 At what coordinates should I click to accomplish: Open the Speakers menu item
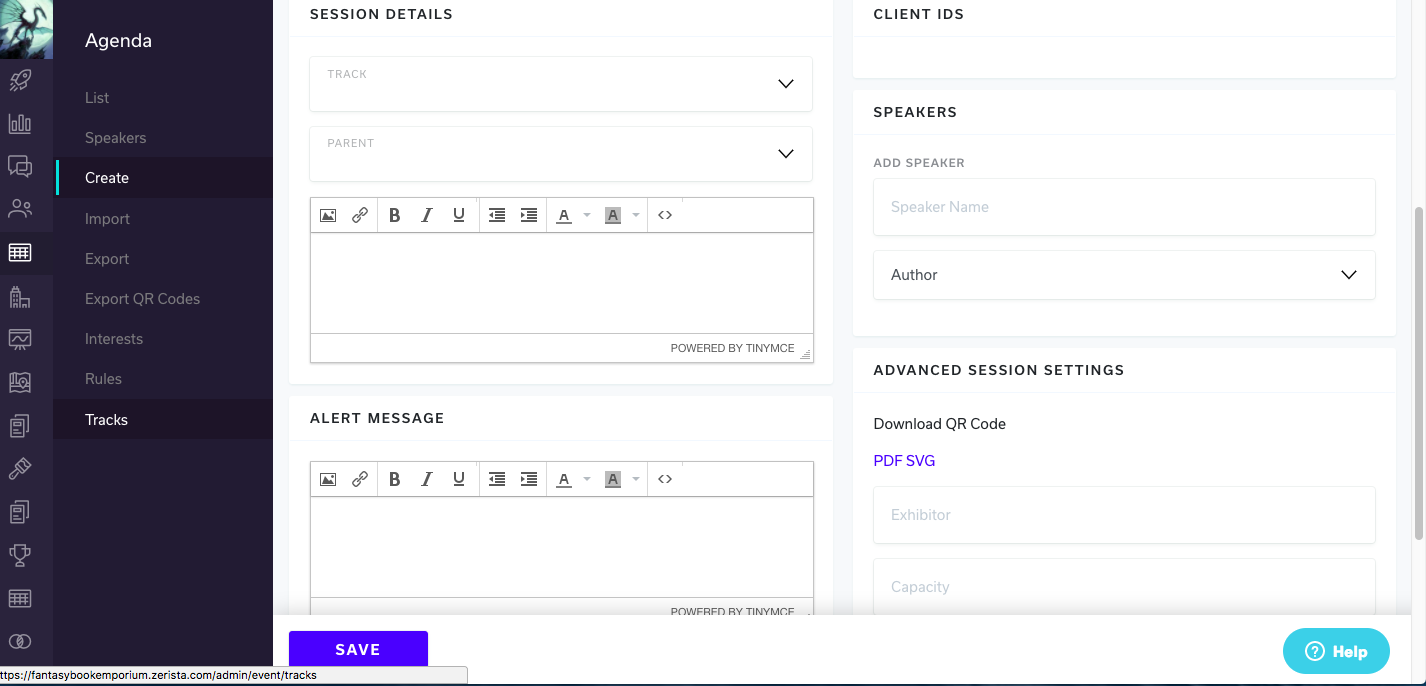(116, 138)
